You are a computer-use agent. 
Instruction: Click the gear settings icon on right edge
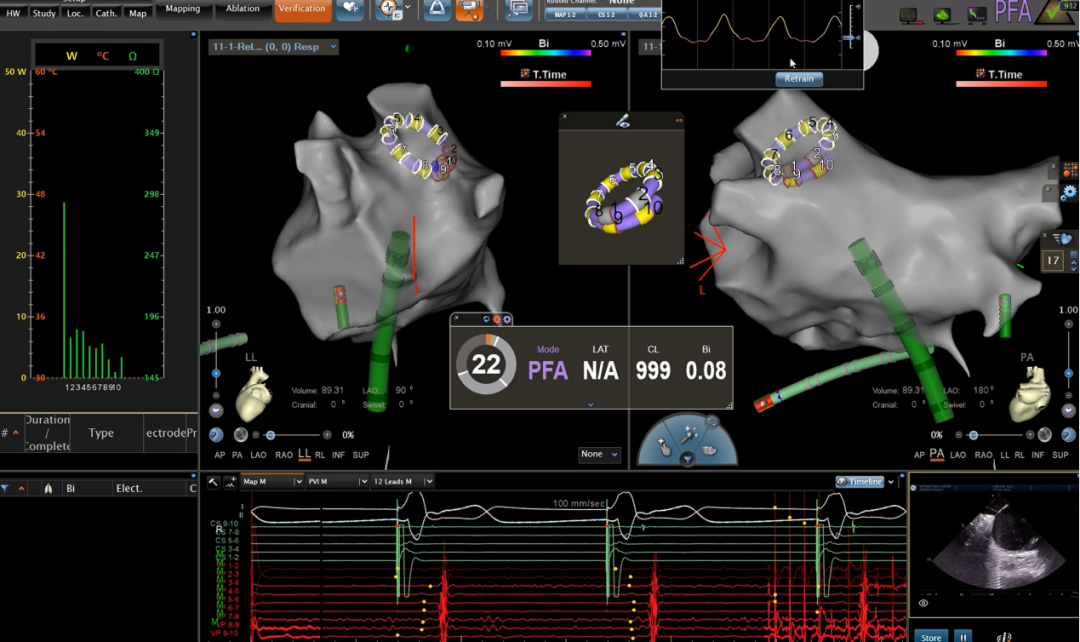1069,193
